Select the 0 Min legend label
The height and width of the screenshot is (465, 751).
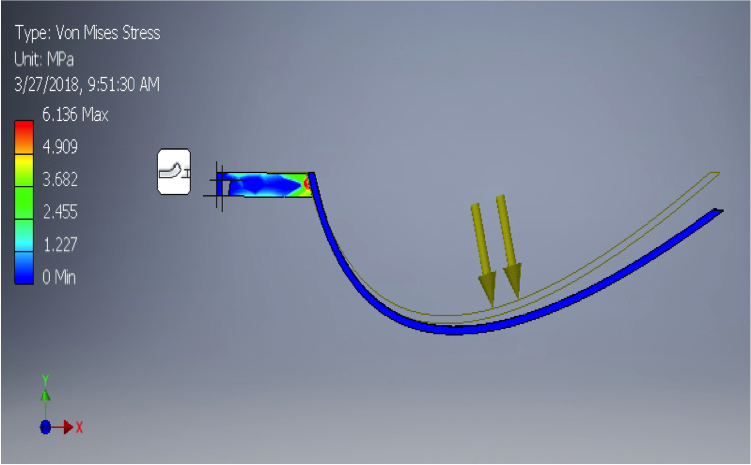click(x=62, y=276)
